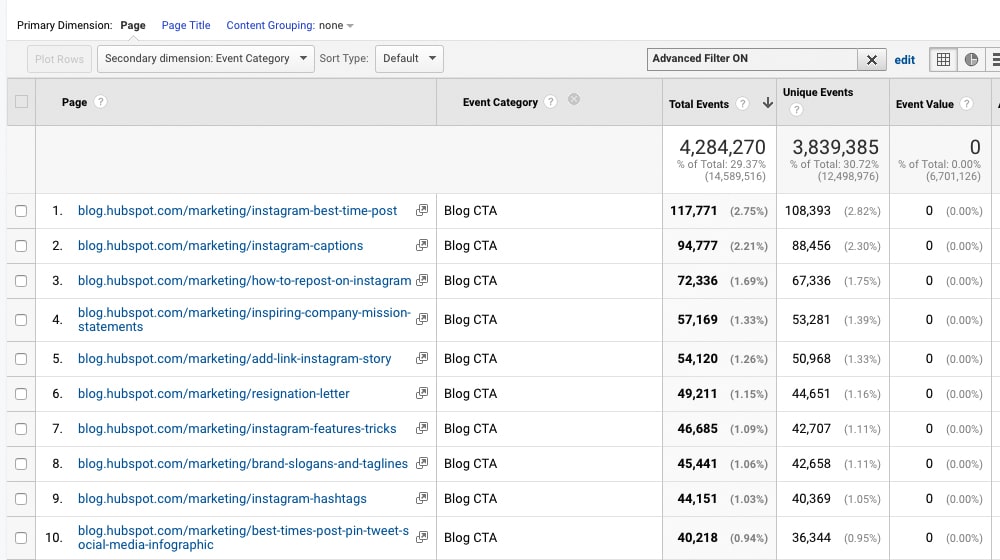This screenshot has height=560, width=1000.
Task: Switch to data table view icon
Action: pyautogui.click(x=942, y=60)
